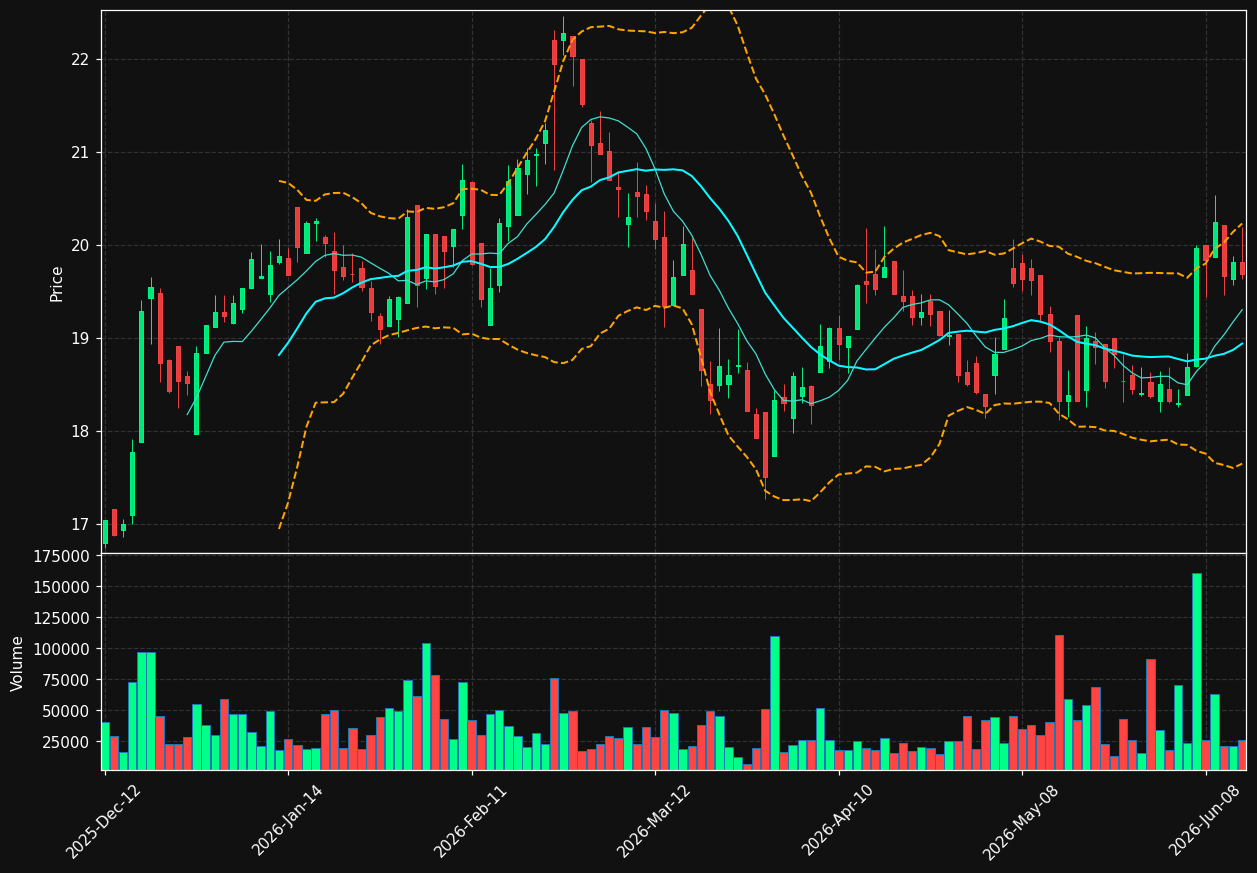Viewport: 1257px width, 873px height.
Task: Select the price tick label "17"
Action: [80, 525]
